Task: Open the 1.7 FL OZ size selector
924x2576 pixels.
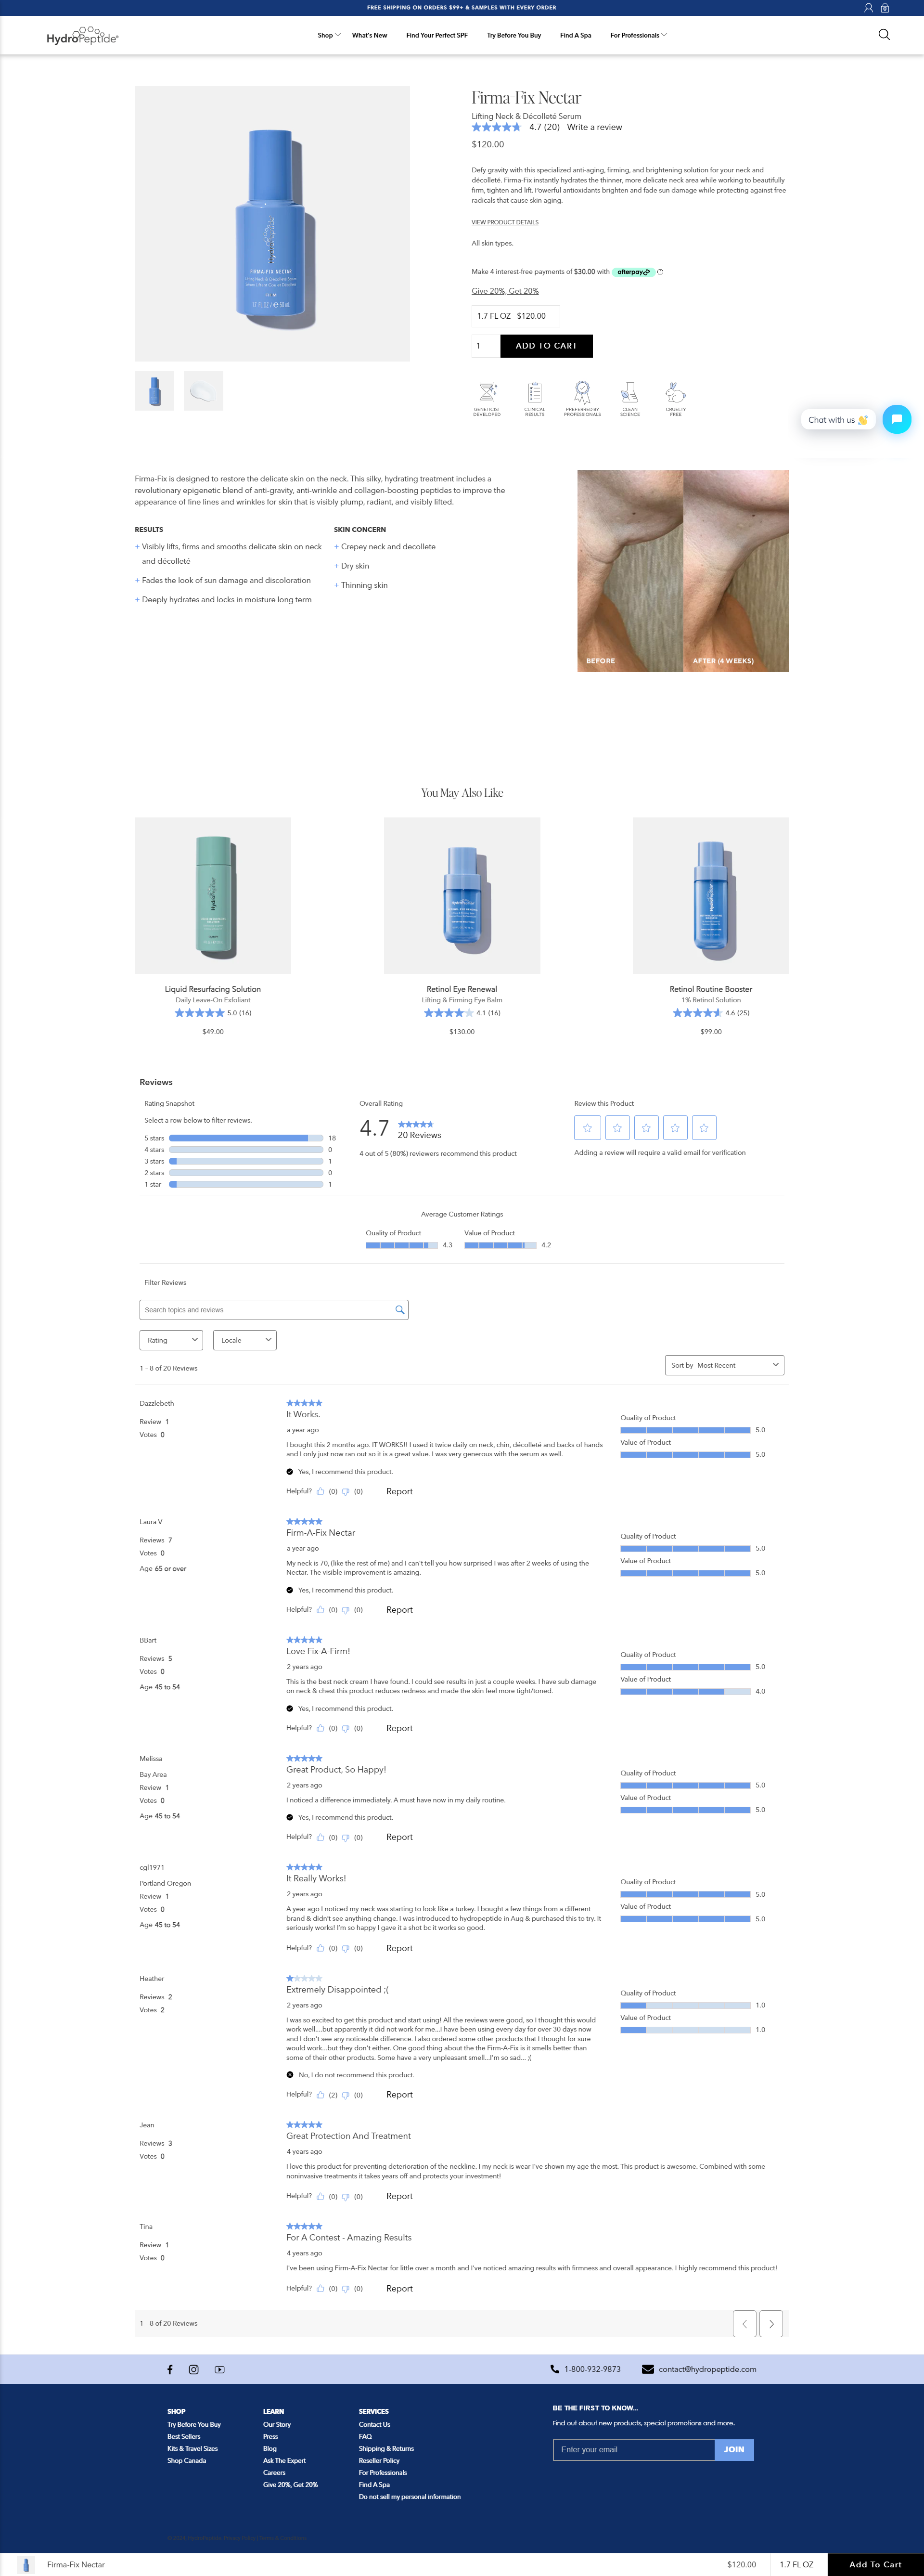Action: tap(515, 316)
